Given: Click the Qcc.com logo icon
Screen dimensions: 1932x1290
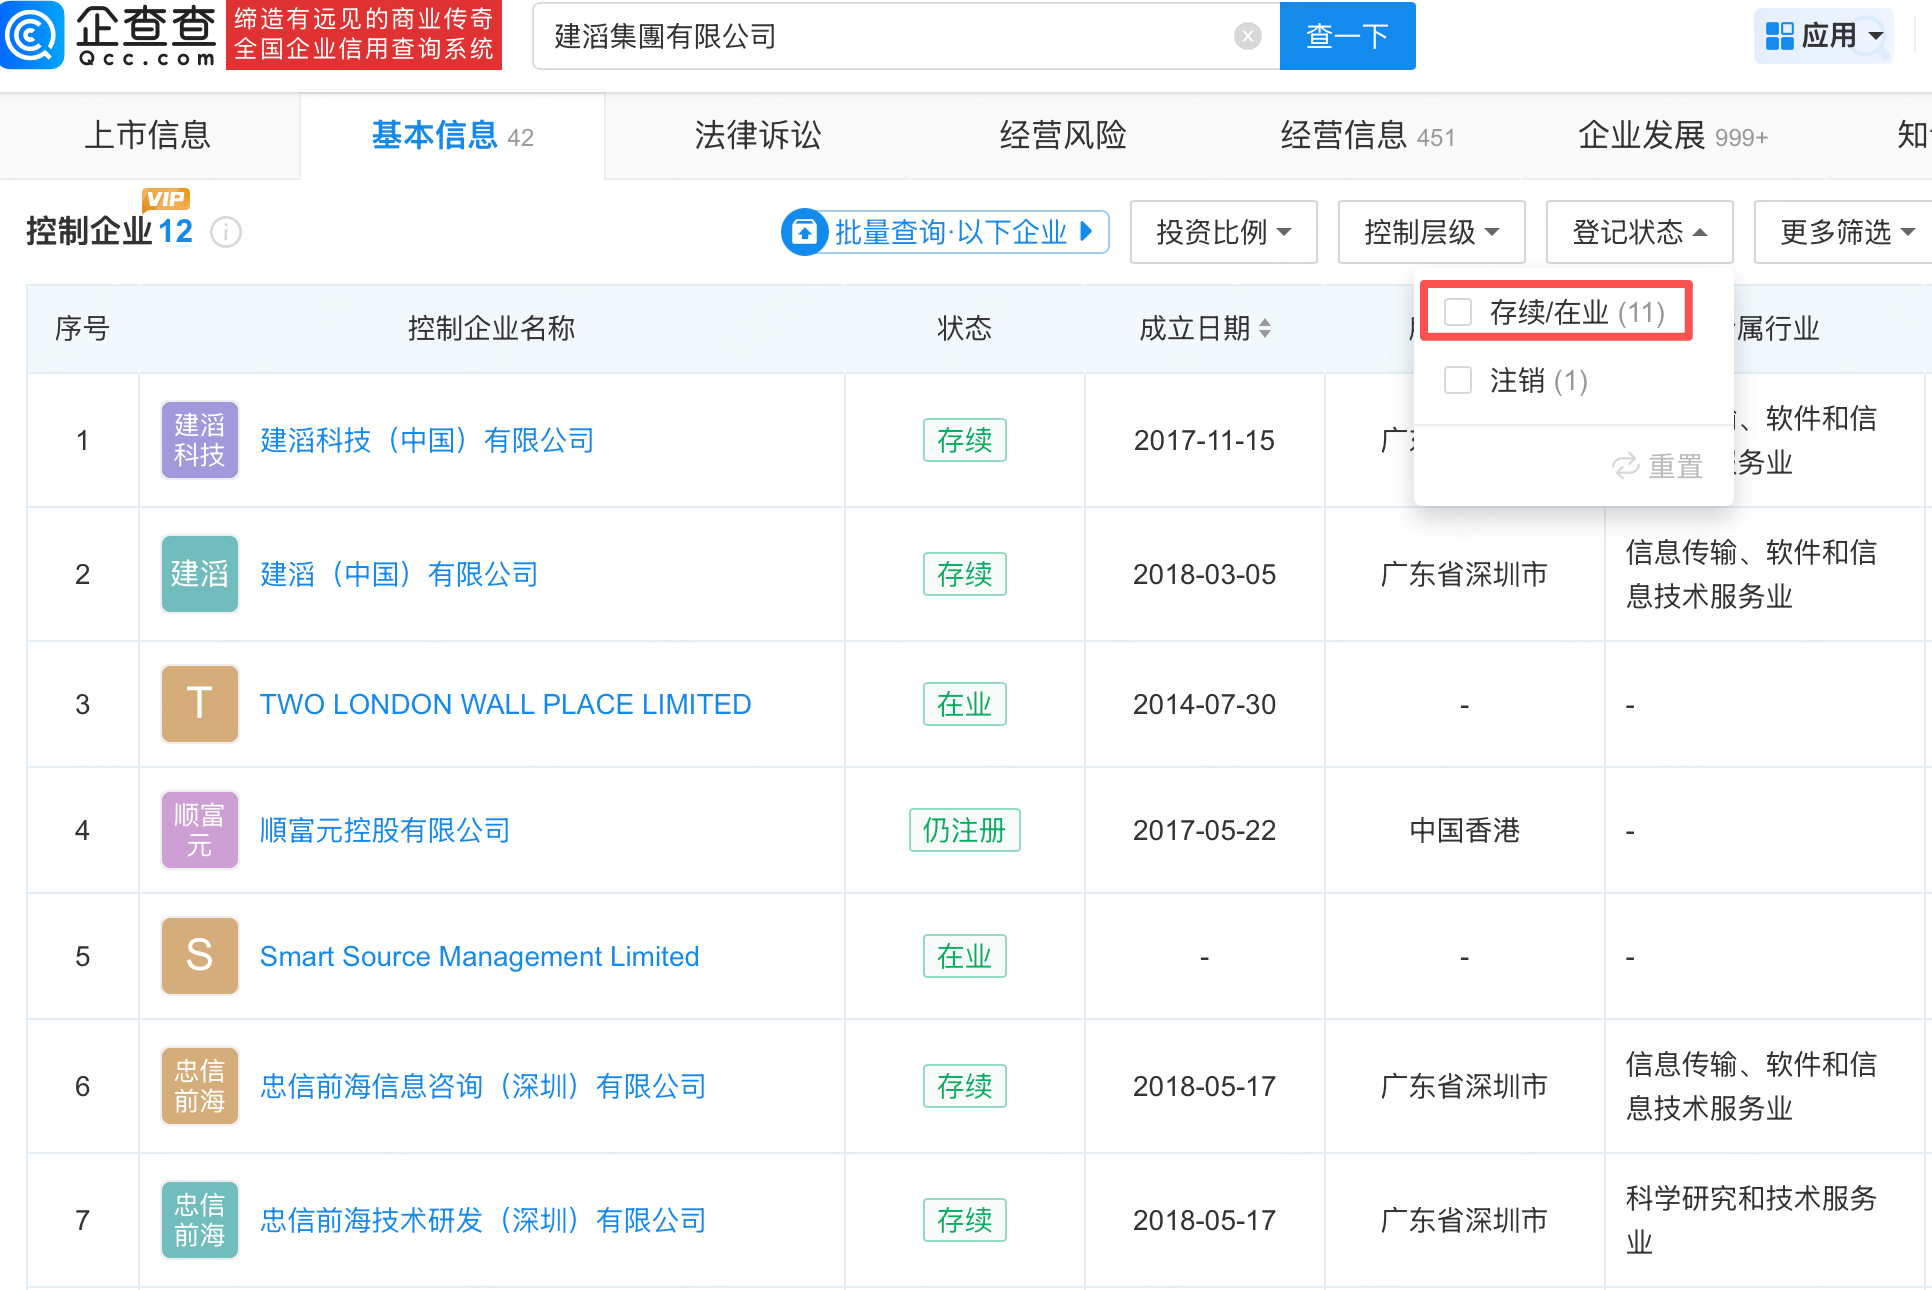Looking at the screenshot, I should tap(32, 36).
